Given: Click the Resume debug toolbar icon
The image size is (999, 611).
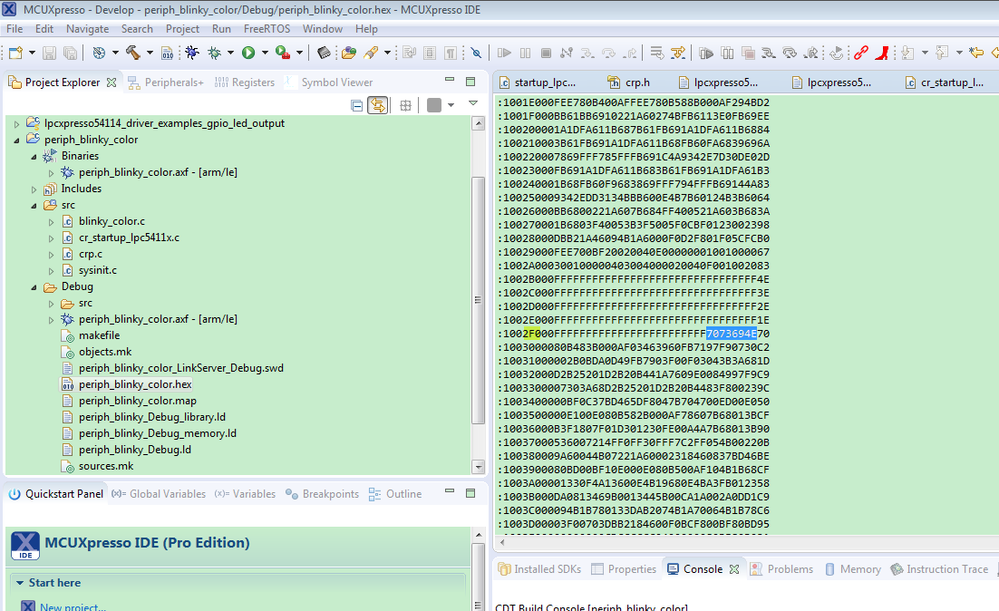Looking at the screenshot, I should coord(504,53).
